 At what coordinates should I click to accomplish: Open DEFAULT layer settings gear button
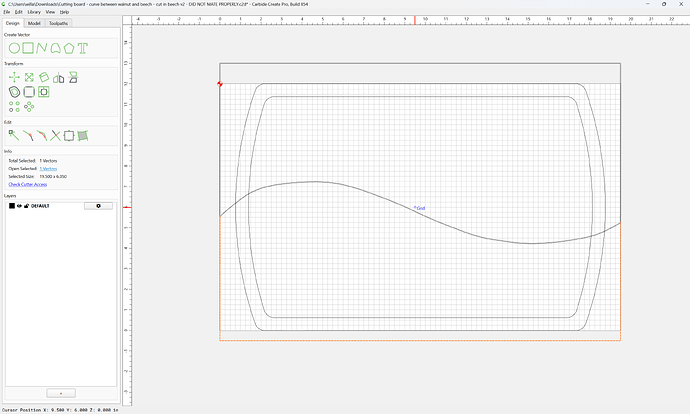click(x=98, y=206)
